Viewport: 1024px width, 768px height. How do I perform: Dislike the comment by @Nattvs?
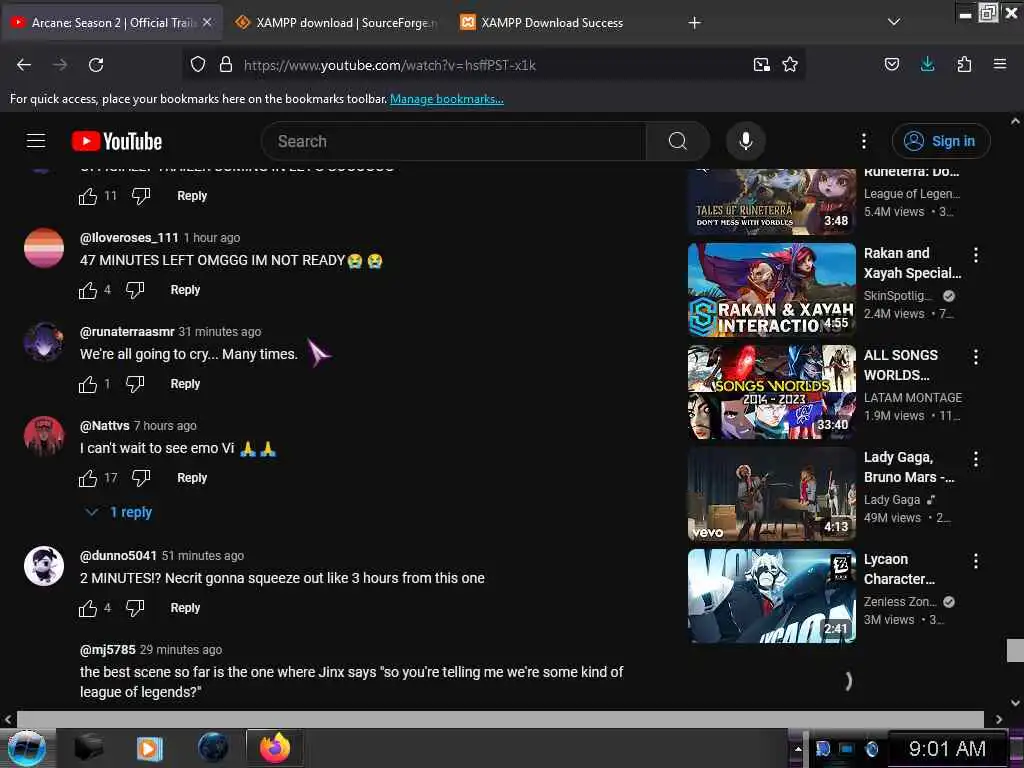[141, 478]
